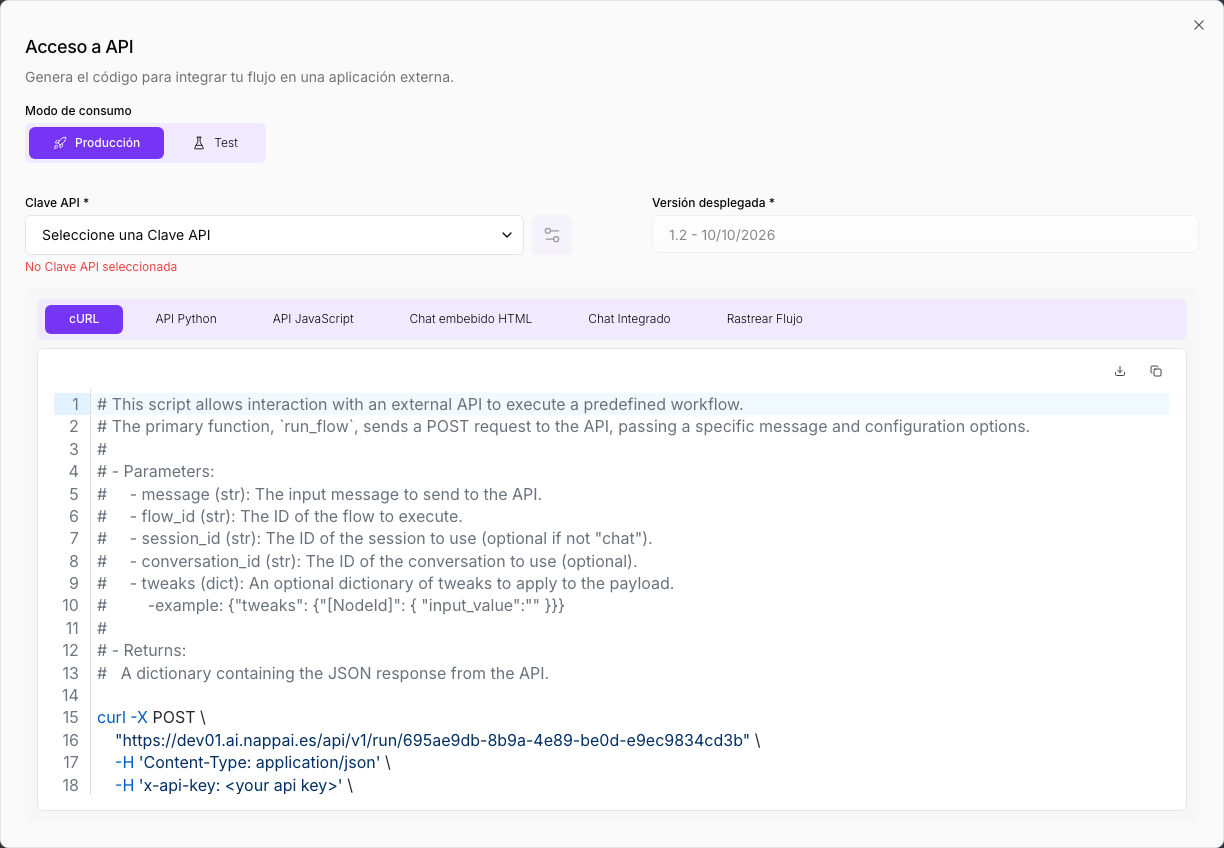This screenshot has width=1224, height=848.
Task: Click the 'session_id (str)' comment line
Action: pos(375,538)
